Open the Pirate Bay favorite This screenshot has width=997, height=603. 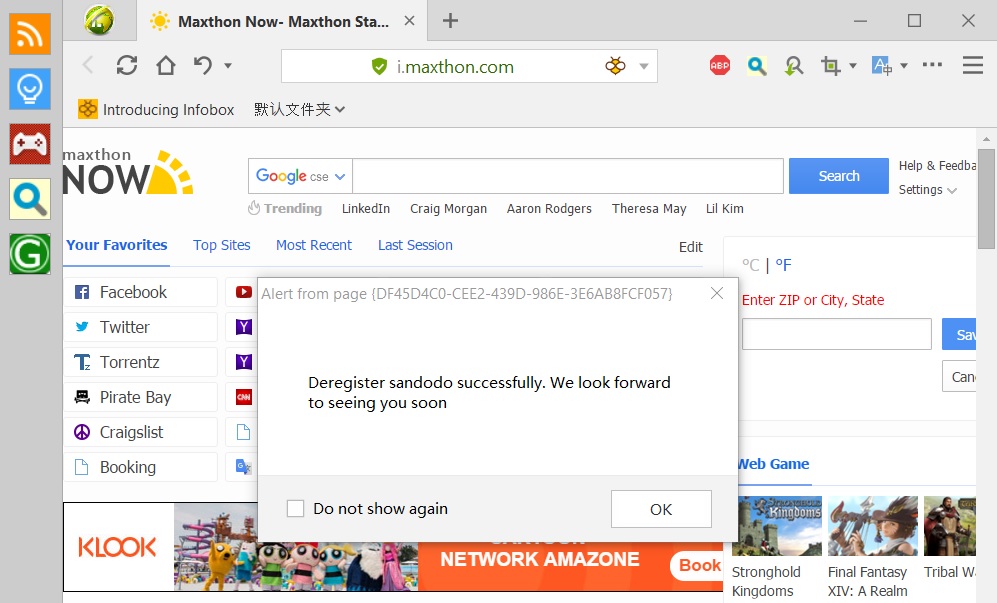pyautogui.click(x=141, y=397)
